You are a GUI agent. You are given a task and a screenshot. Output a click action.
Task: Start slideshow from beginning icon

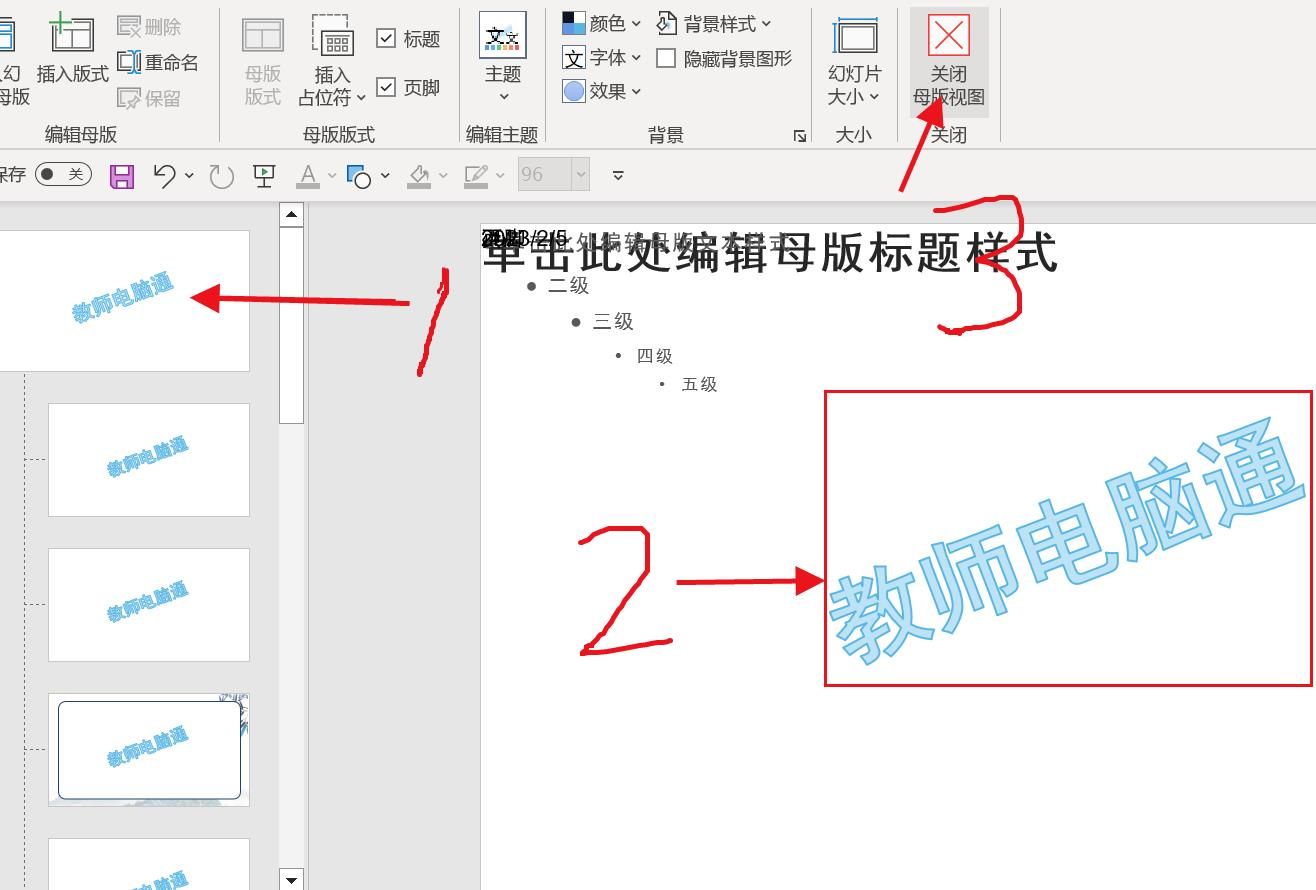[264, 176]
